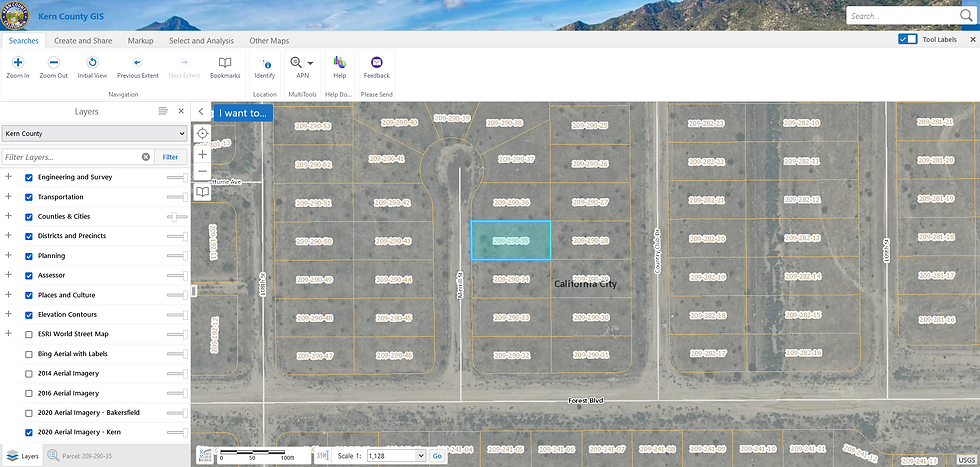
Task: Open the Help icon in toolbar
Action: point(339,62)
